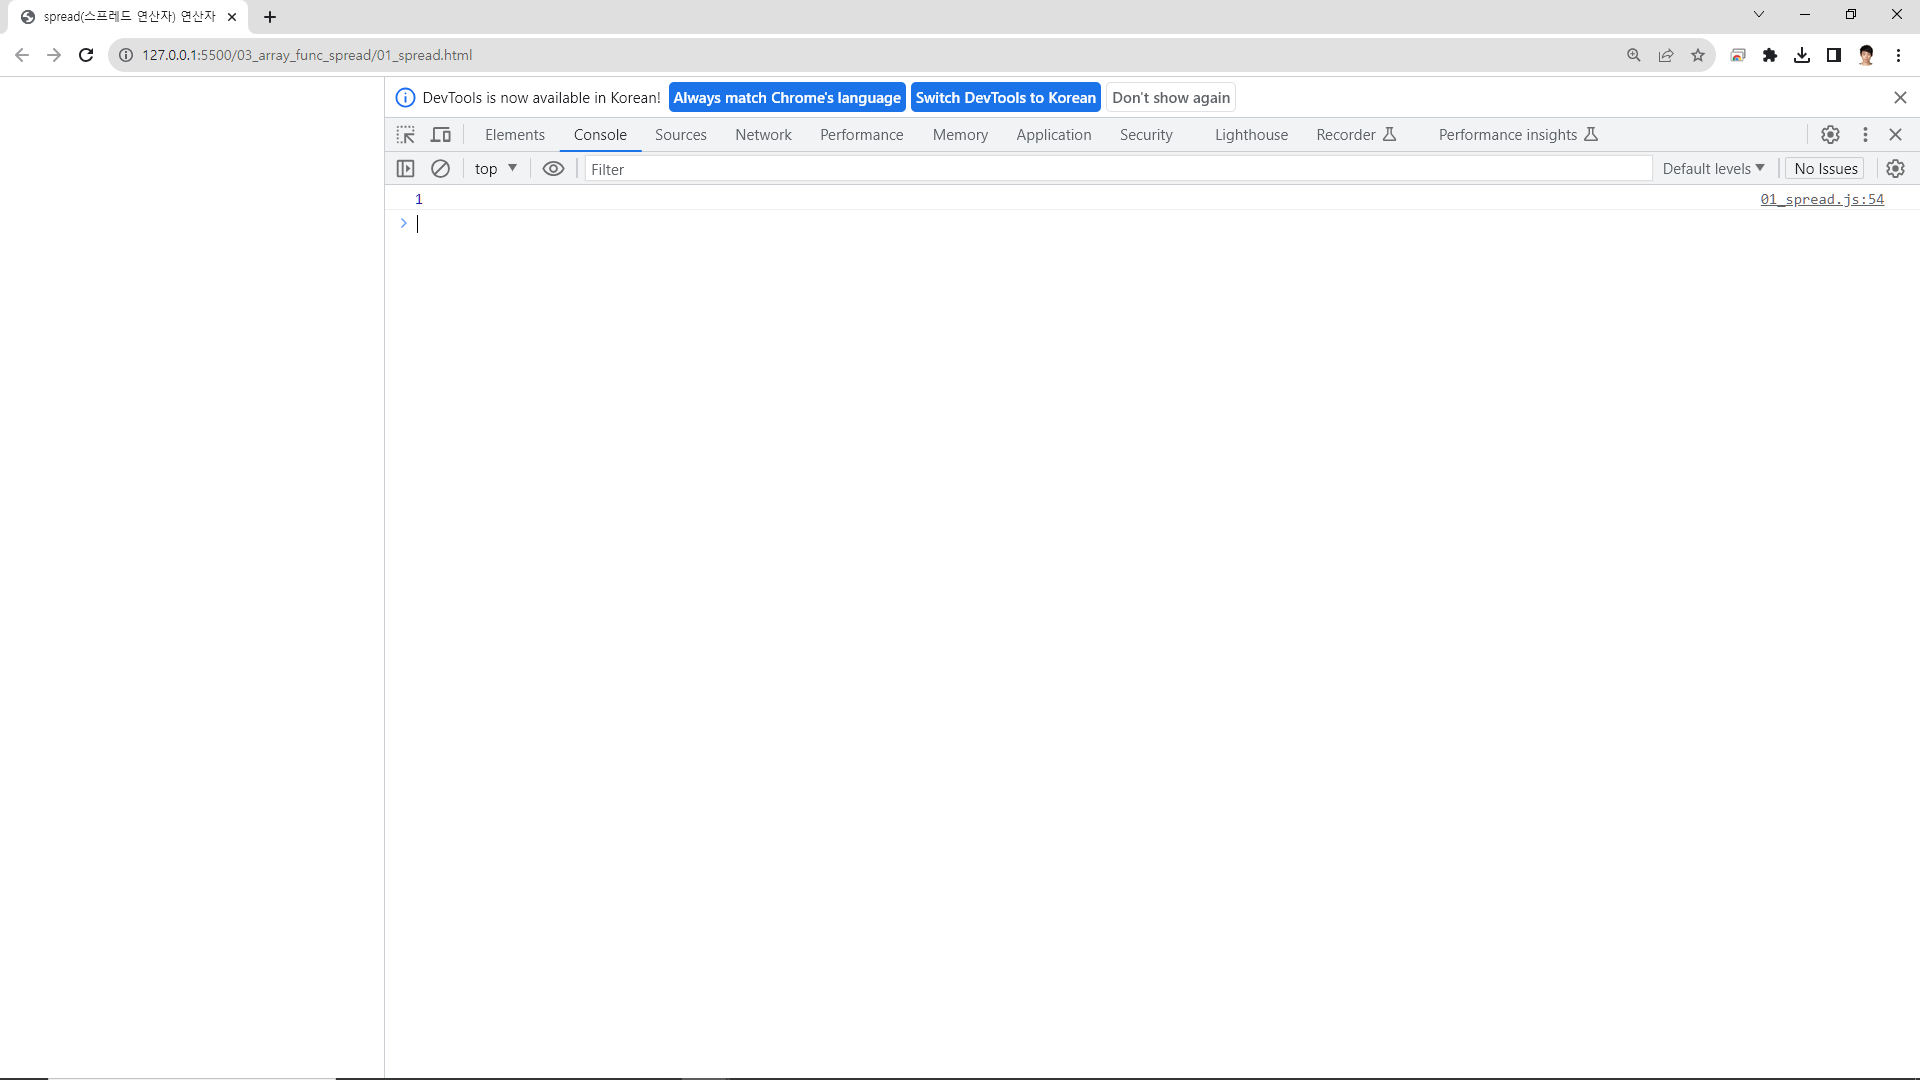
Task: Click Switch DevTools to Korean button
Action: (x=1005, y=98)
